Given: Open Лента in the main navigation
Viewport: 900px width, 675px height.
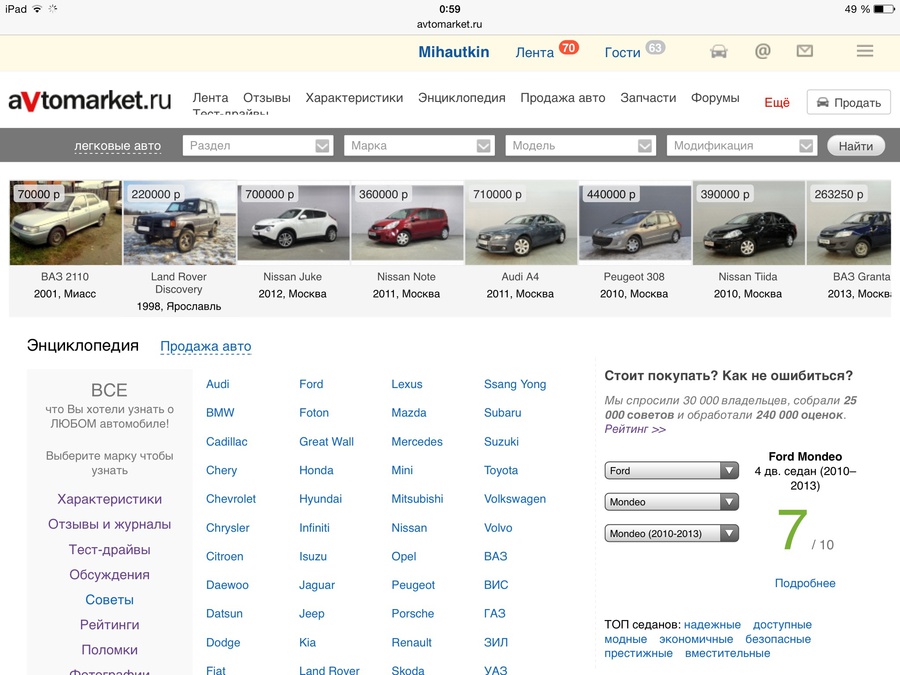Looking at the screenshot, I should coord(210,98).
